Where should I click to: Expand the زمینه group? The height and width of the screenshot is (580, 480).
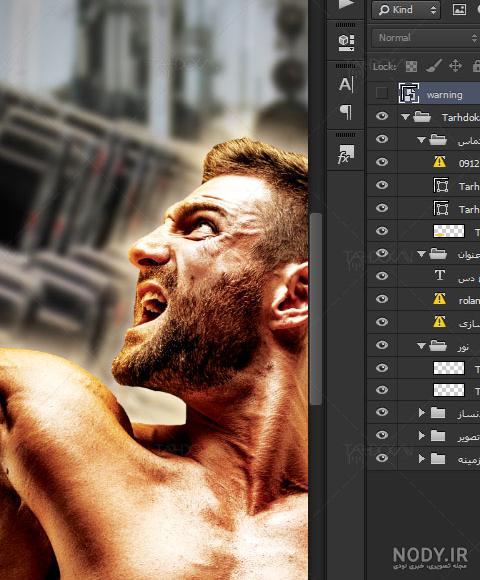point(422,459)
